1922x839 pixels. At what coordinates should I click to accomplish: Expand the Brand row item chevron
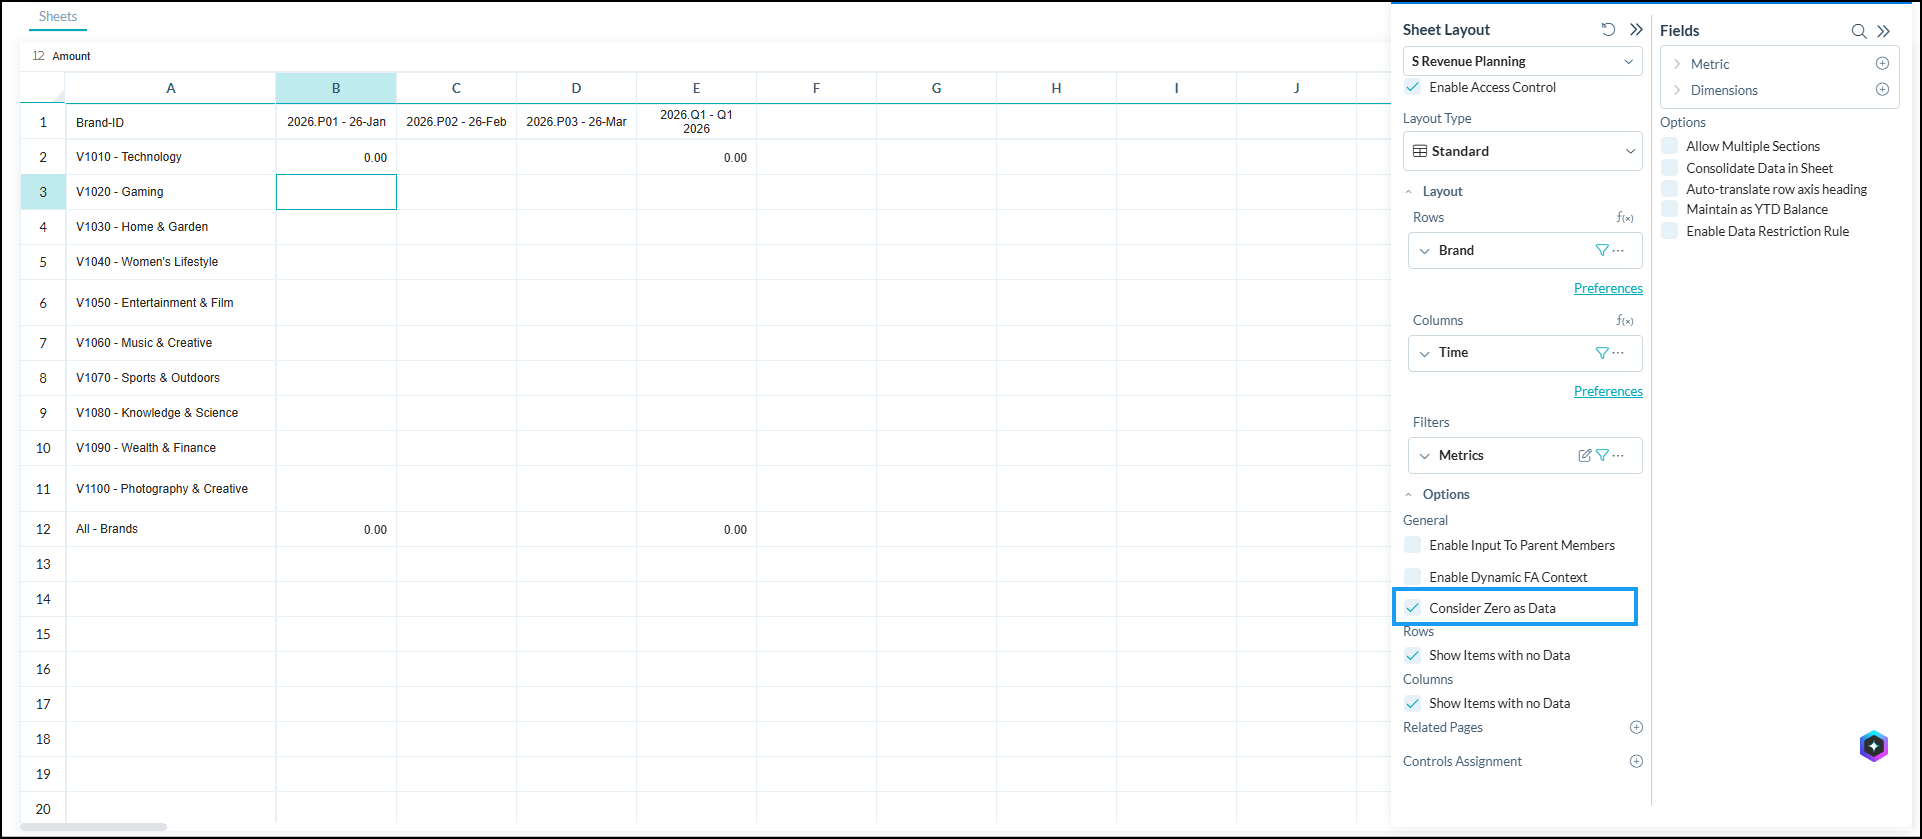[1425, 251]
